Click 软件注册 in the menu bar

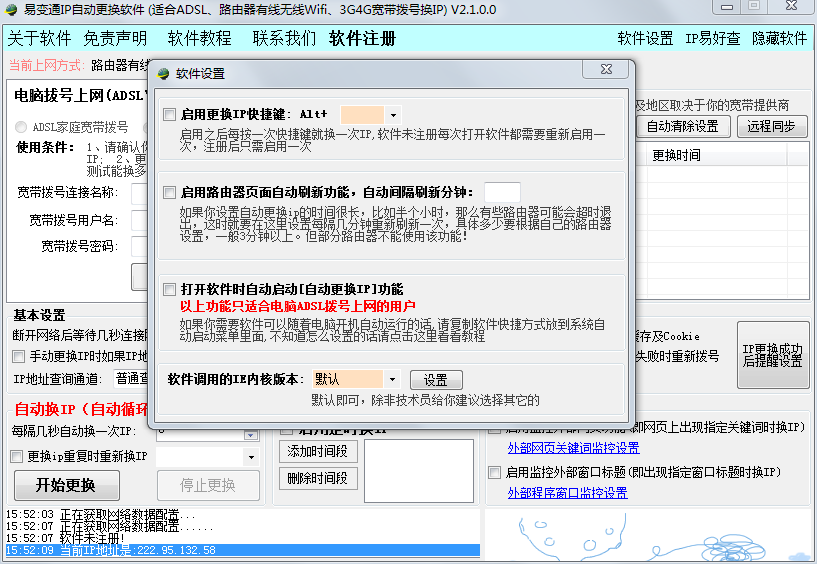tap(363, 39)
